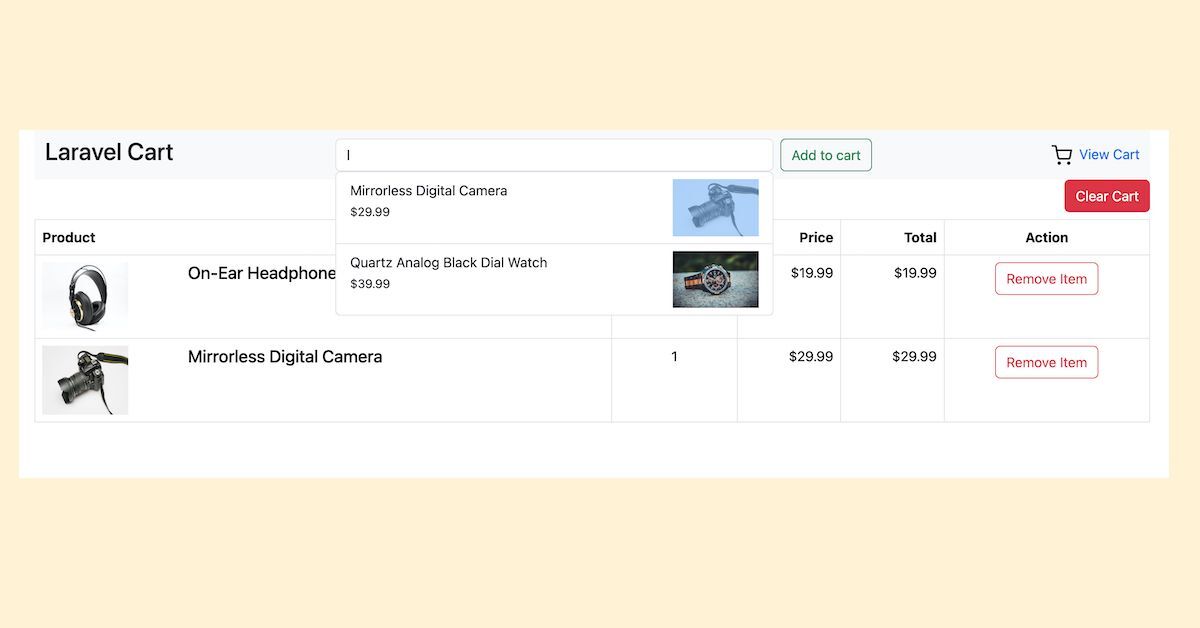Click the camera image in suggestions list

click(x=715, y=207)
